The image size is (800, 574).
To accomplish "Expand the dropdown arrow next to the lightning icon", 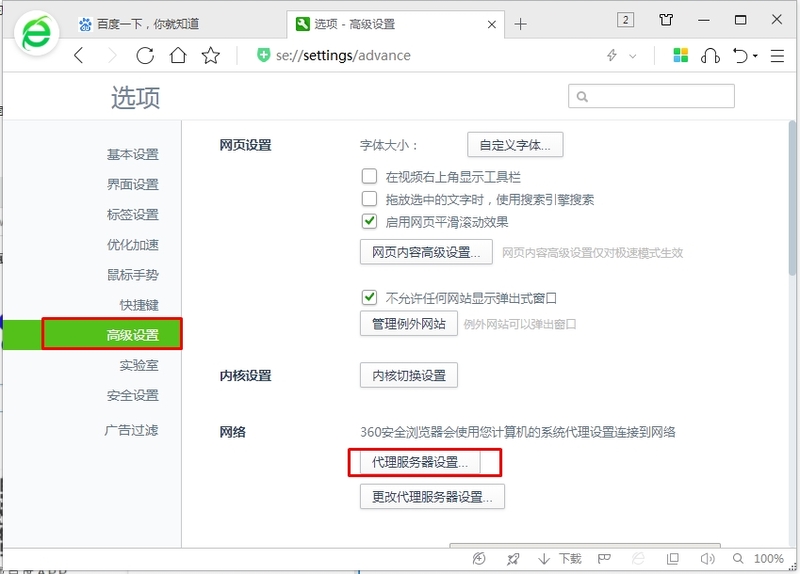I will (x=633, y=56).
